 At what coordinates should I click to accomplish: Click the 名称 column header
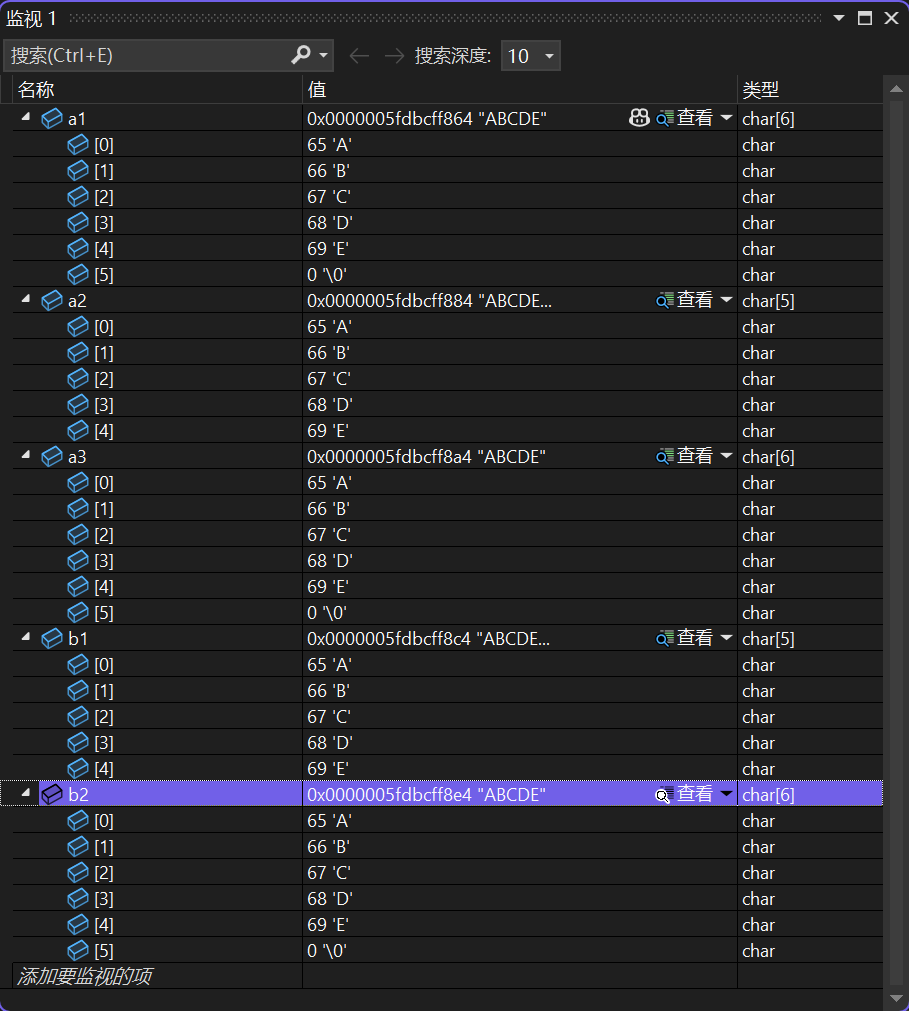(36, 90)
